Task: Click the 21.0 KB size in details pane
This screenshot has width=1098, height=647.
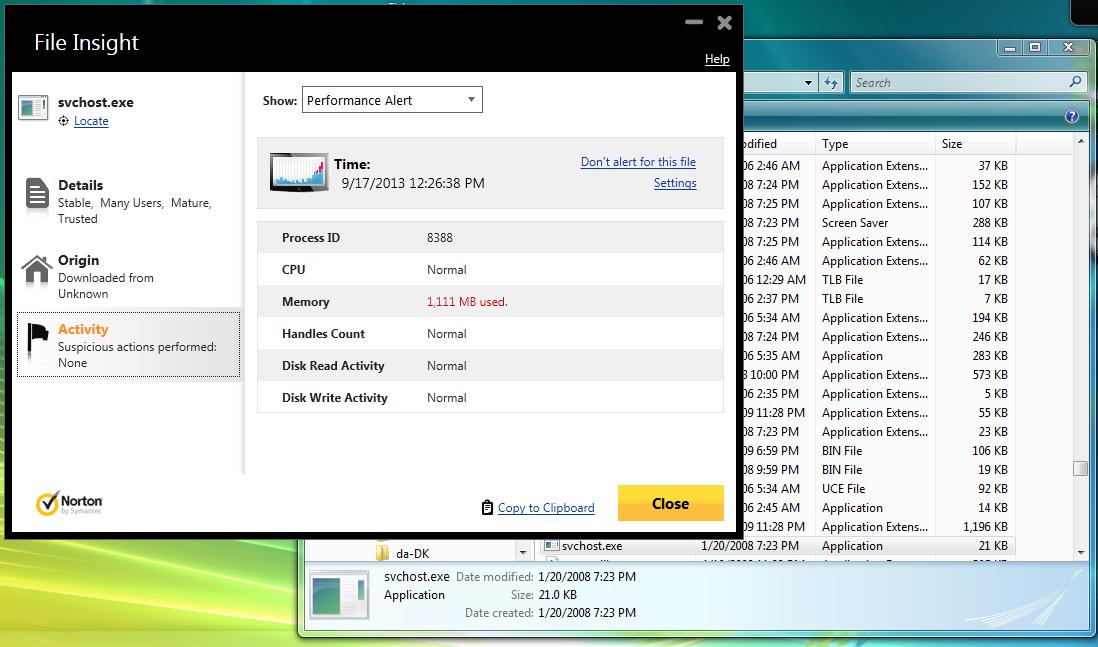Action: point(557,594)
